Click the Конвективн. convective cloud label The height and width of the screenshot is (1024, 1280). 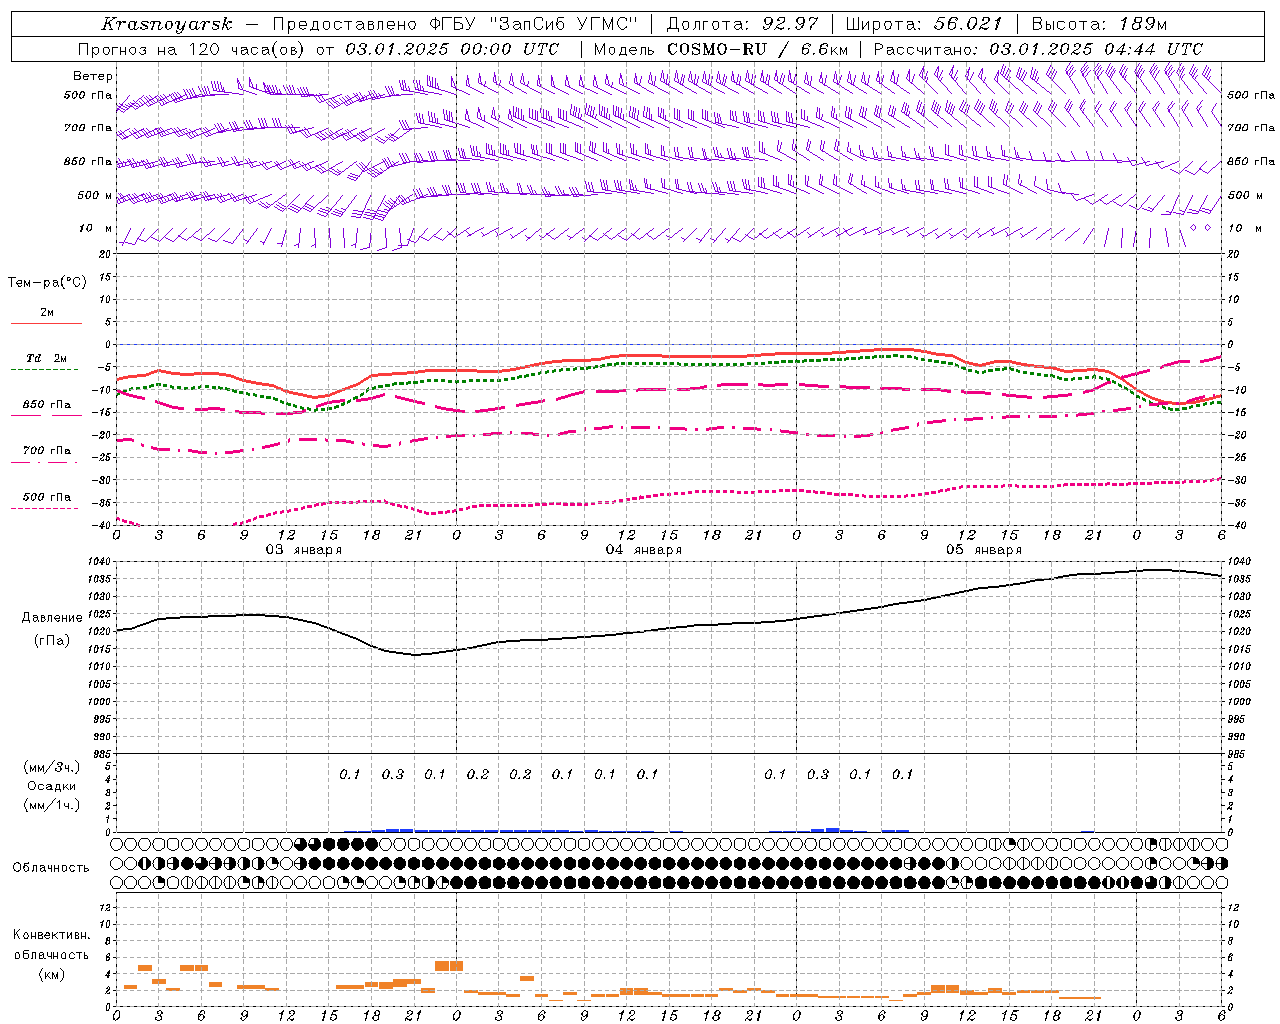tap(51, 935)
